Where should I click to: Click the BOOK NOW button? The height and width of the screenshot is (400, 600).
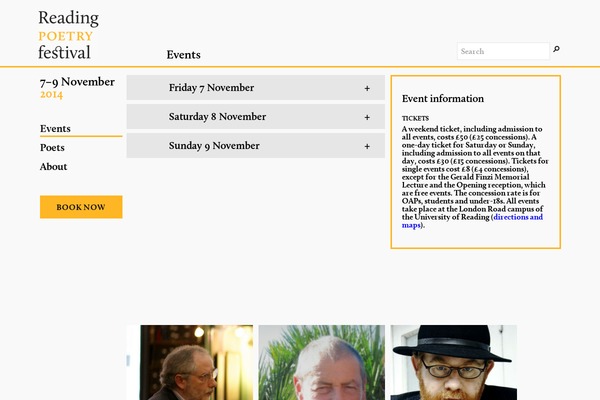click(81, 207)
